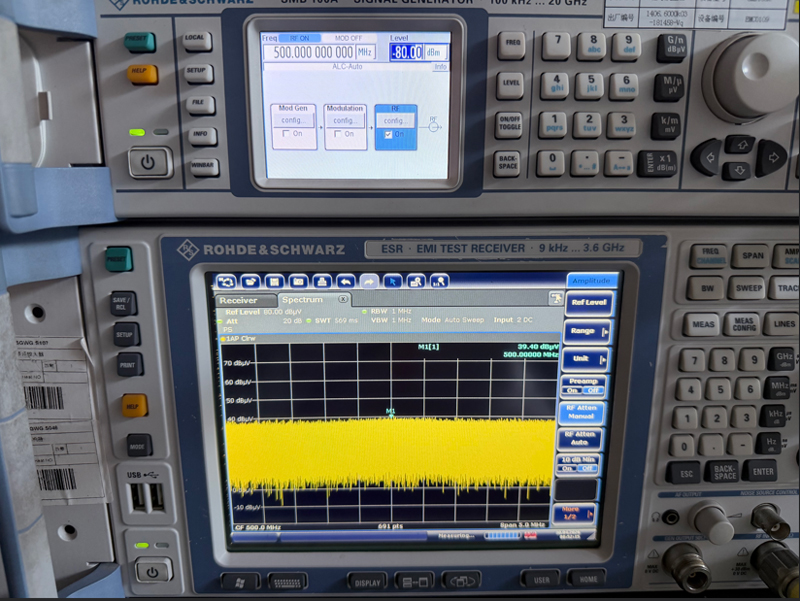This screenshot has width=800, height=601.
Task: Click the 1AP Clrw trace label
Action: pyautogui.click(x=241, y=339)
